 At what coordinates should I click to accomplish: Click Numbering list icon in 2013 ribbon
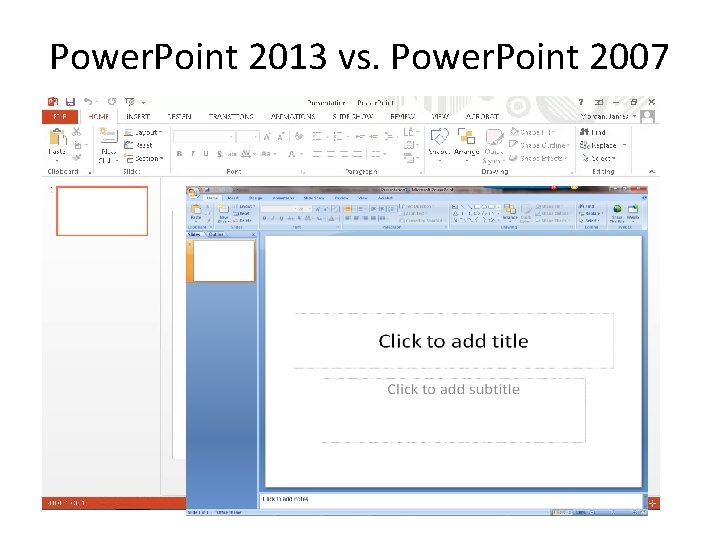338,136
